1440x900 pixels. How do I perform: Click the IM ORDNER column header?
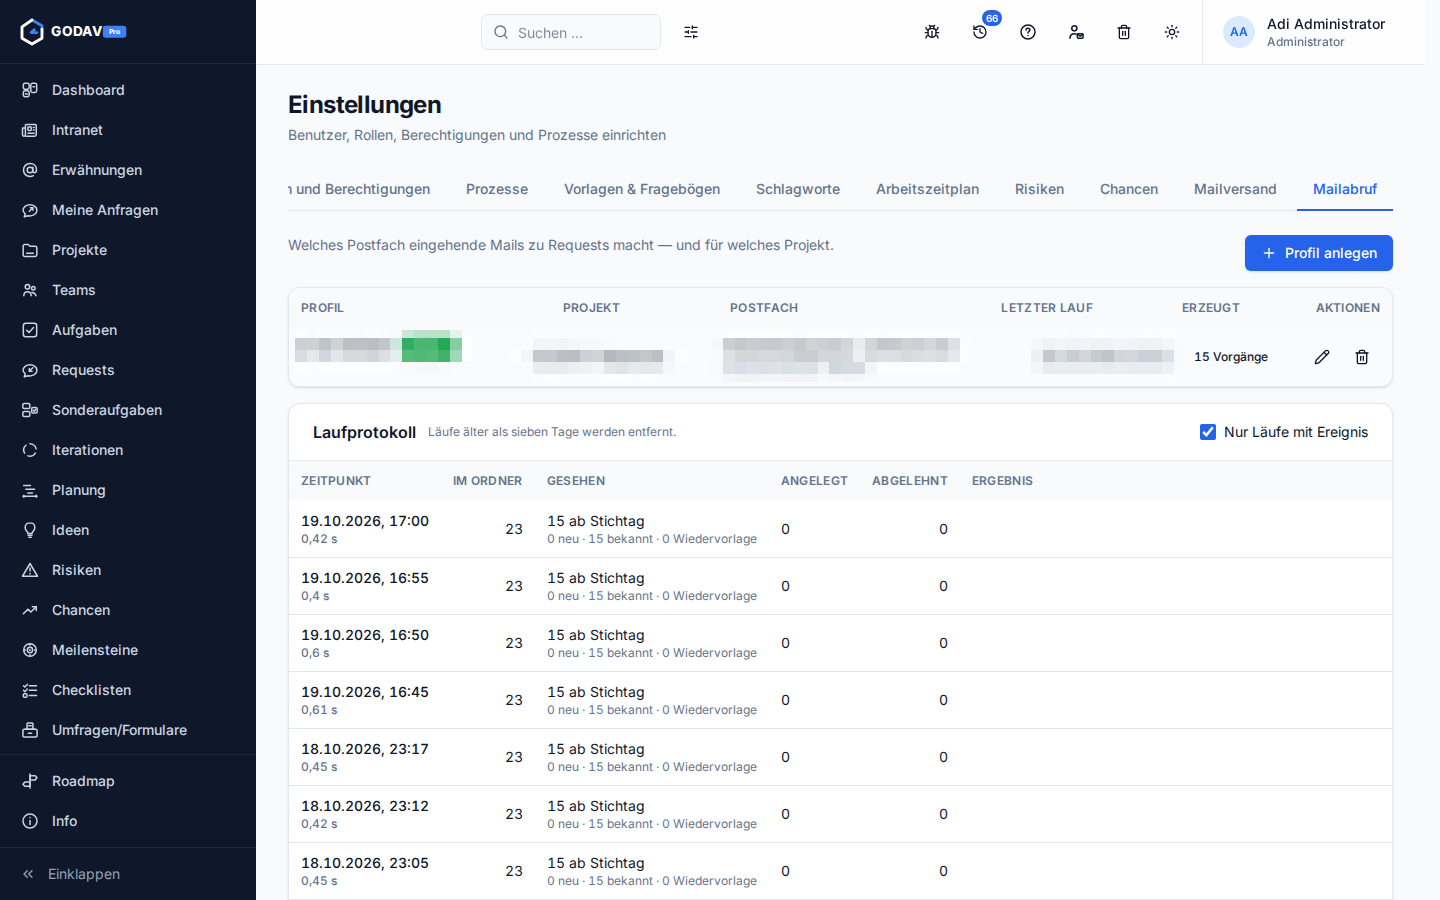487,481
